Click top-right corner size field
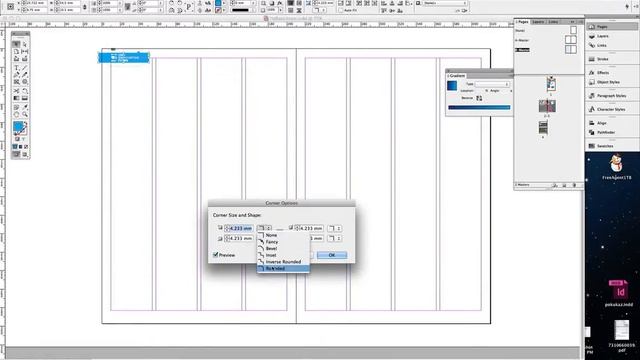Viewport: 640px width, 360px height. click(311, 228)
